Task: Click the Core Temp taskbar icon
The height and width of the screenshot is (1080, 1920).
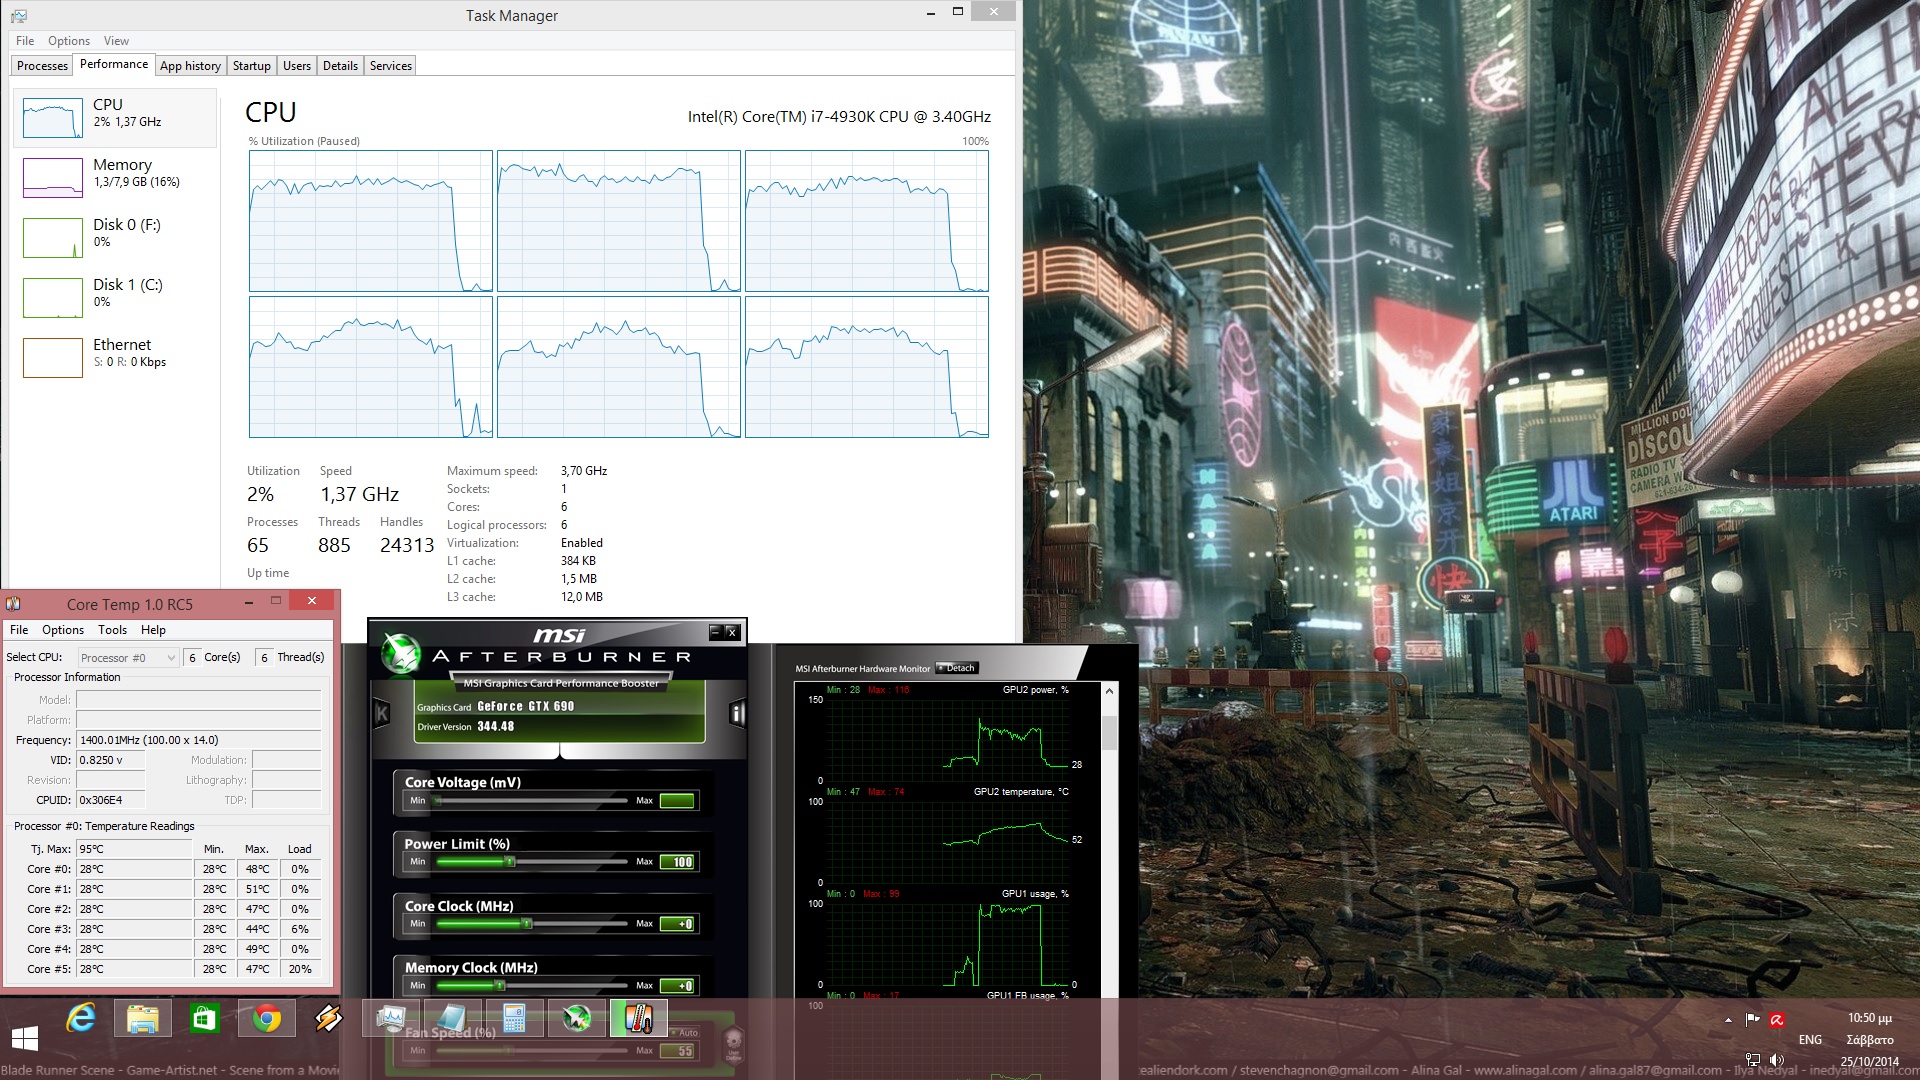Action: click(x=638, y=1019)
